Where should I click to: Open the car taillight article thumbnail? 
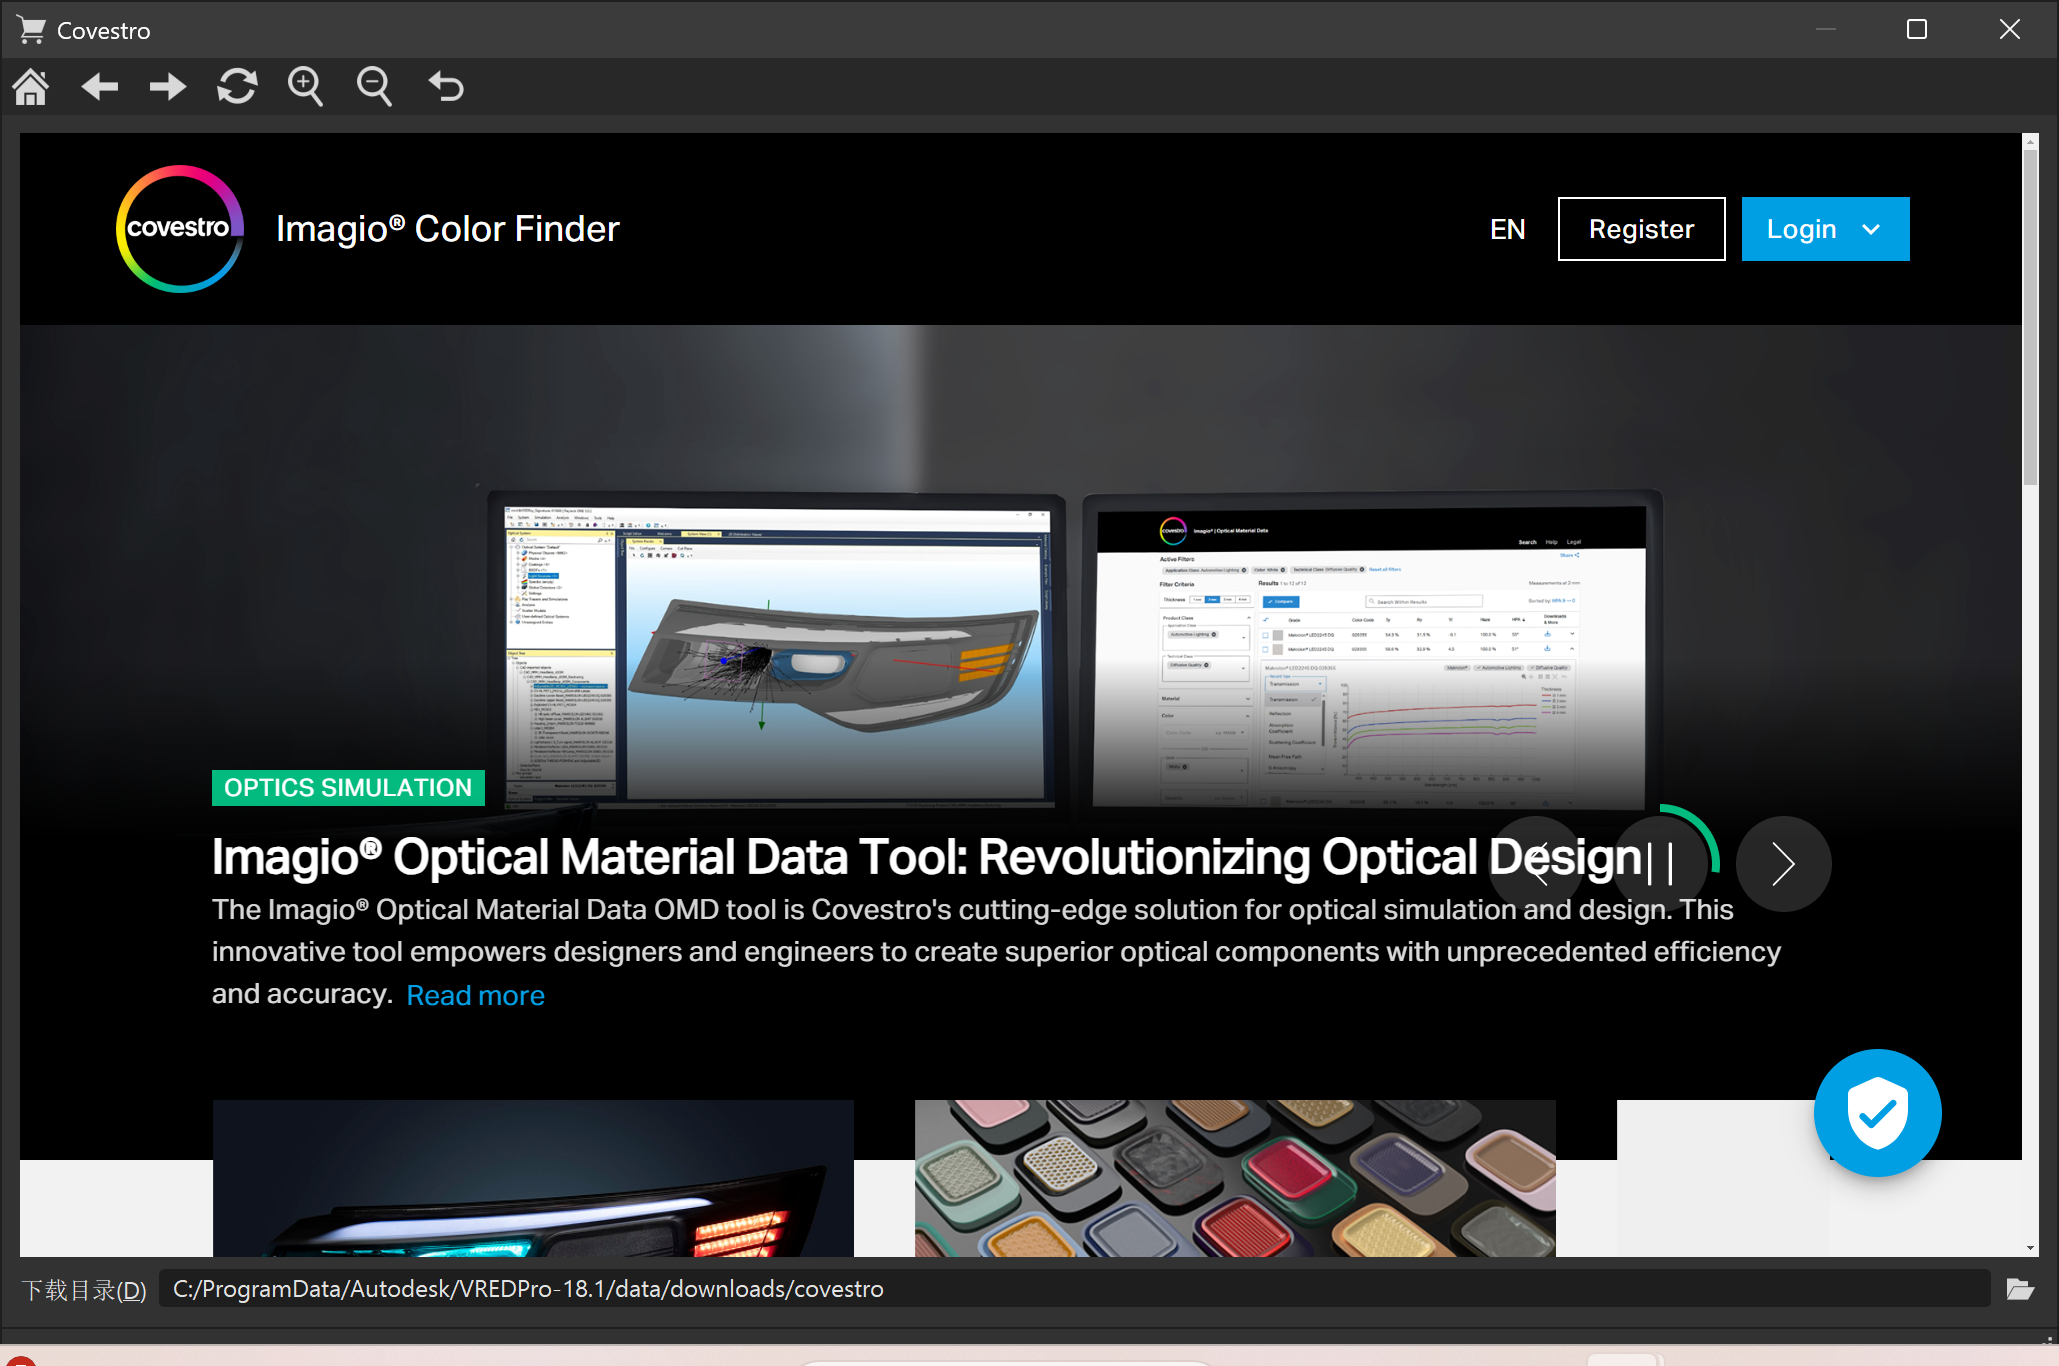pyautogui.click(x=533, y=1178)
